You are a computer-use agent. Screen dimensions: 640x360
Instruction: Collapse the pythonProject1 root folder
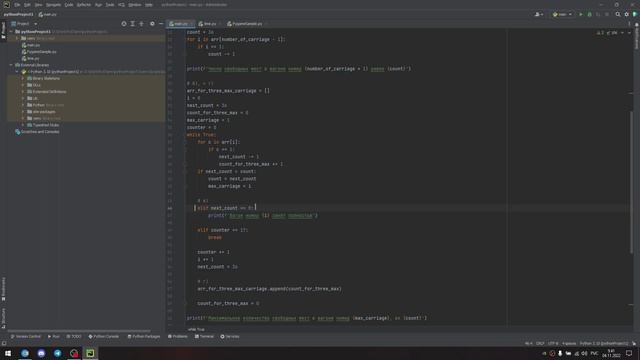click(x=12, y=31)
